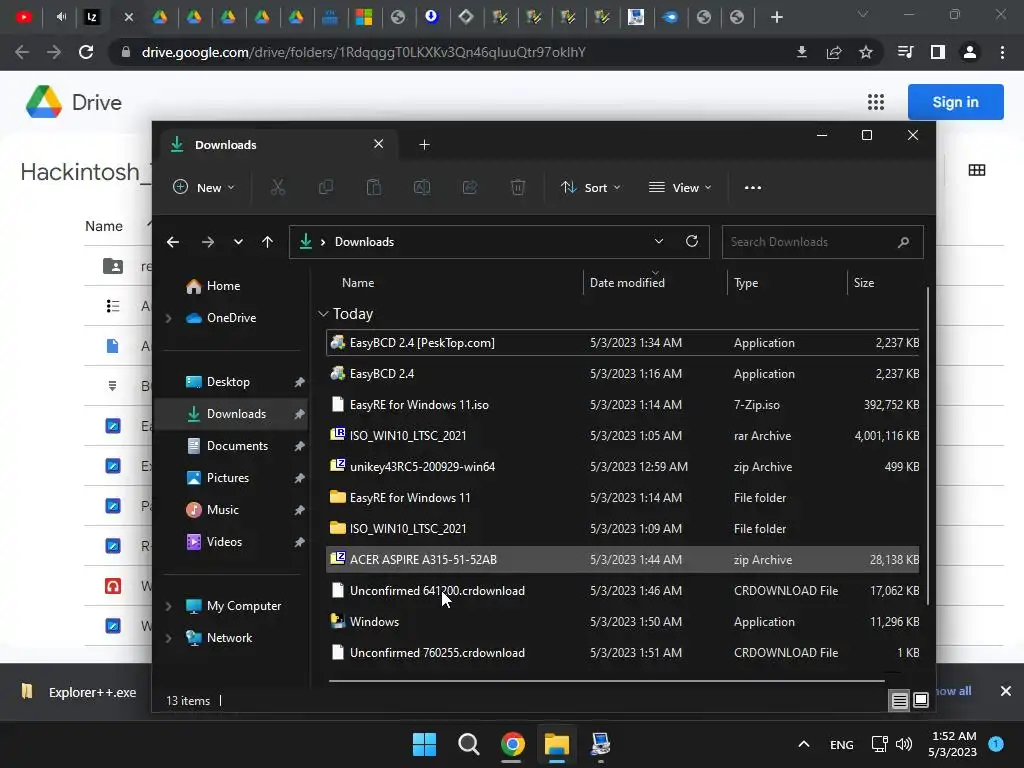1024x768 pixels.
Task: Close the Downloads Explorer tab
Action: coord(378,144)
